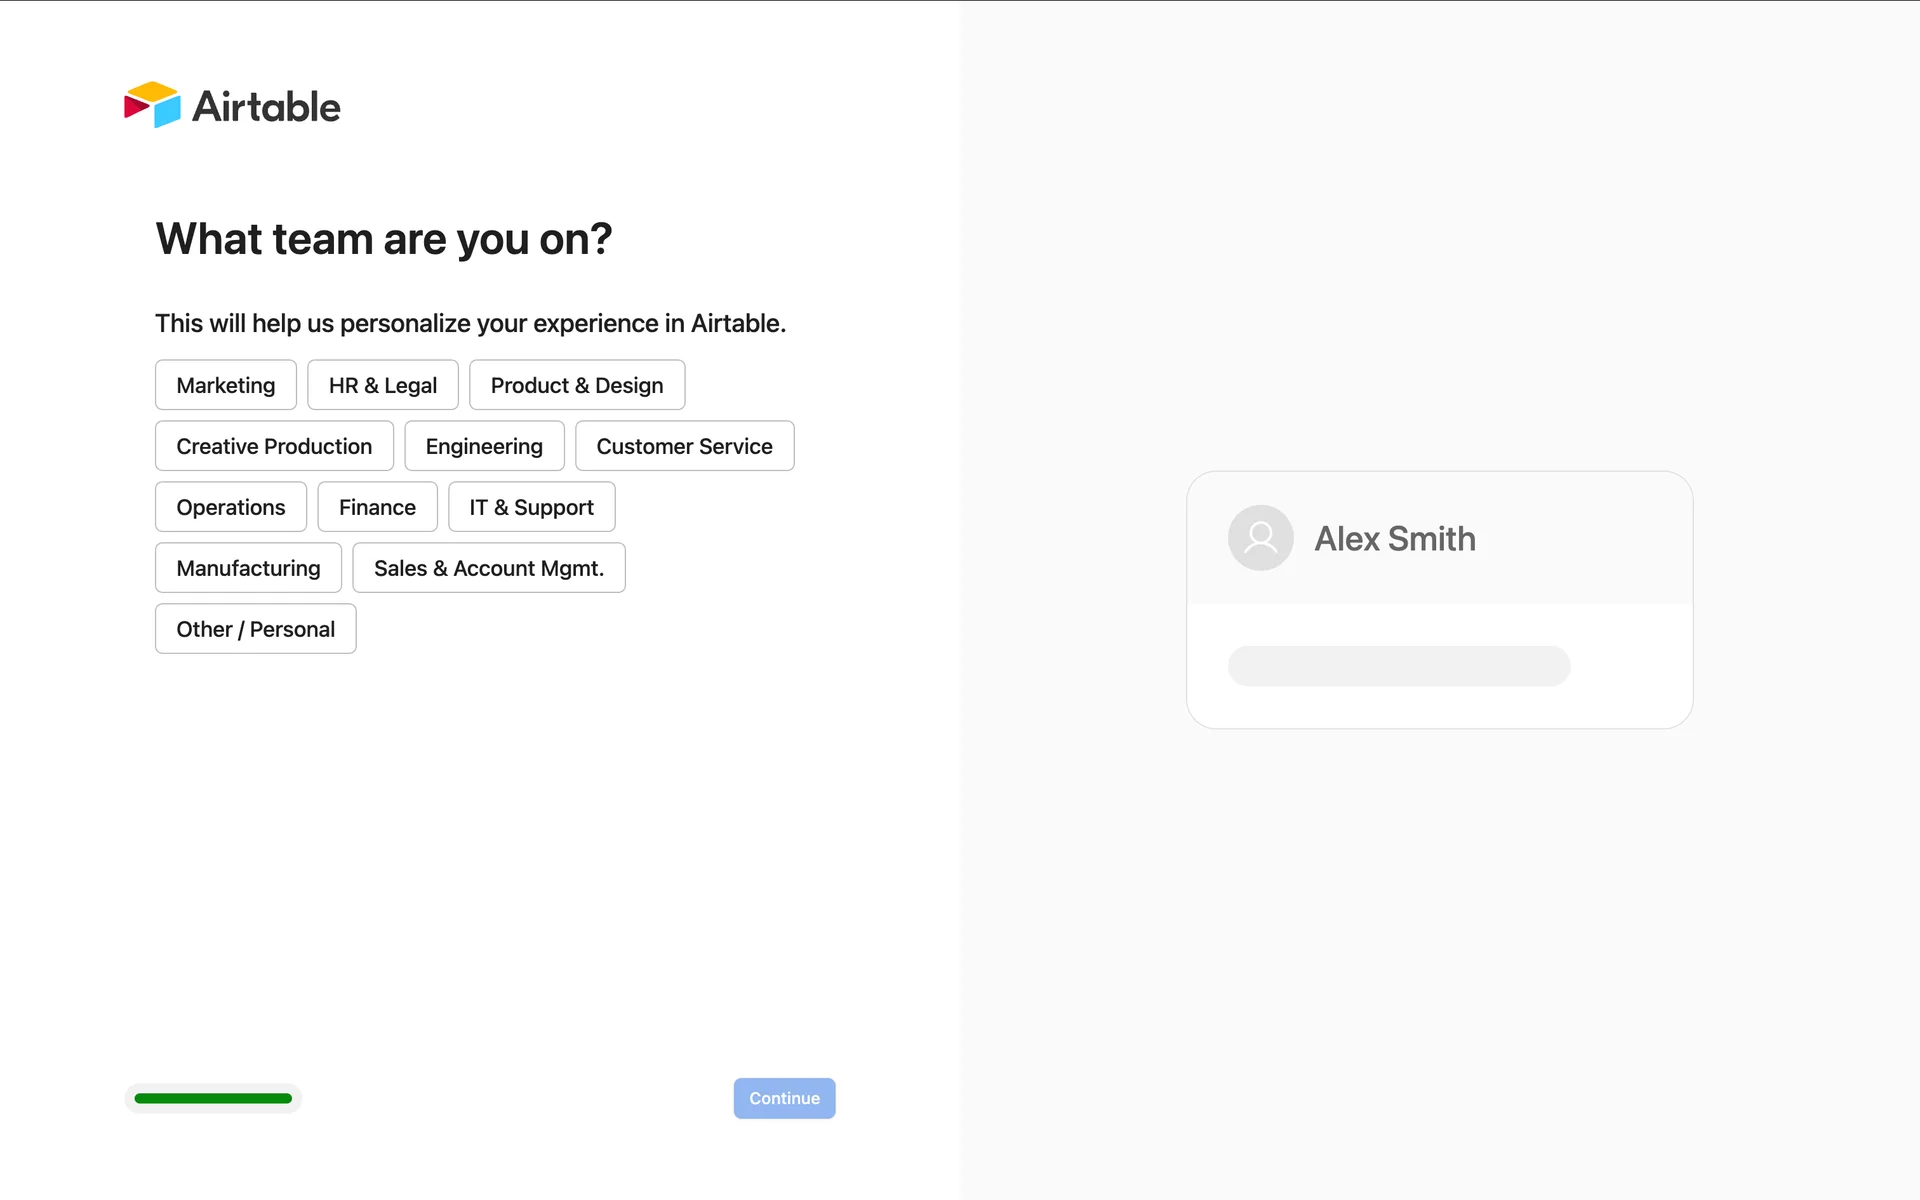Choose Finance as your team
This screenshot has width=1920, height=1200.
coord(377,507)
